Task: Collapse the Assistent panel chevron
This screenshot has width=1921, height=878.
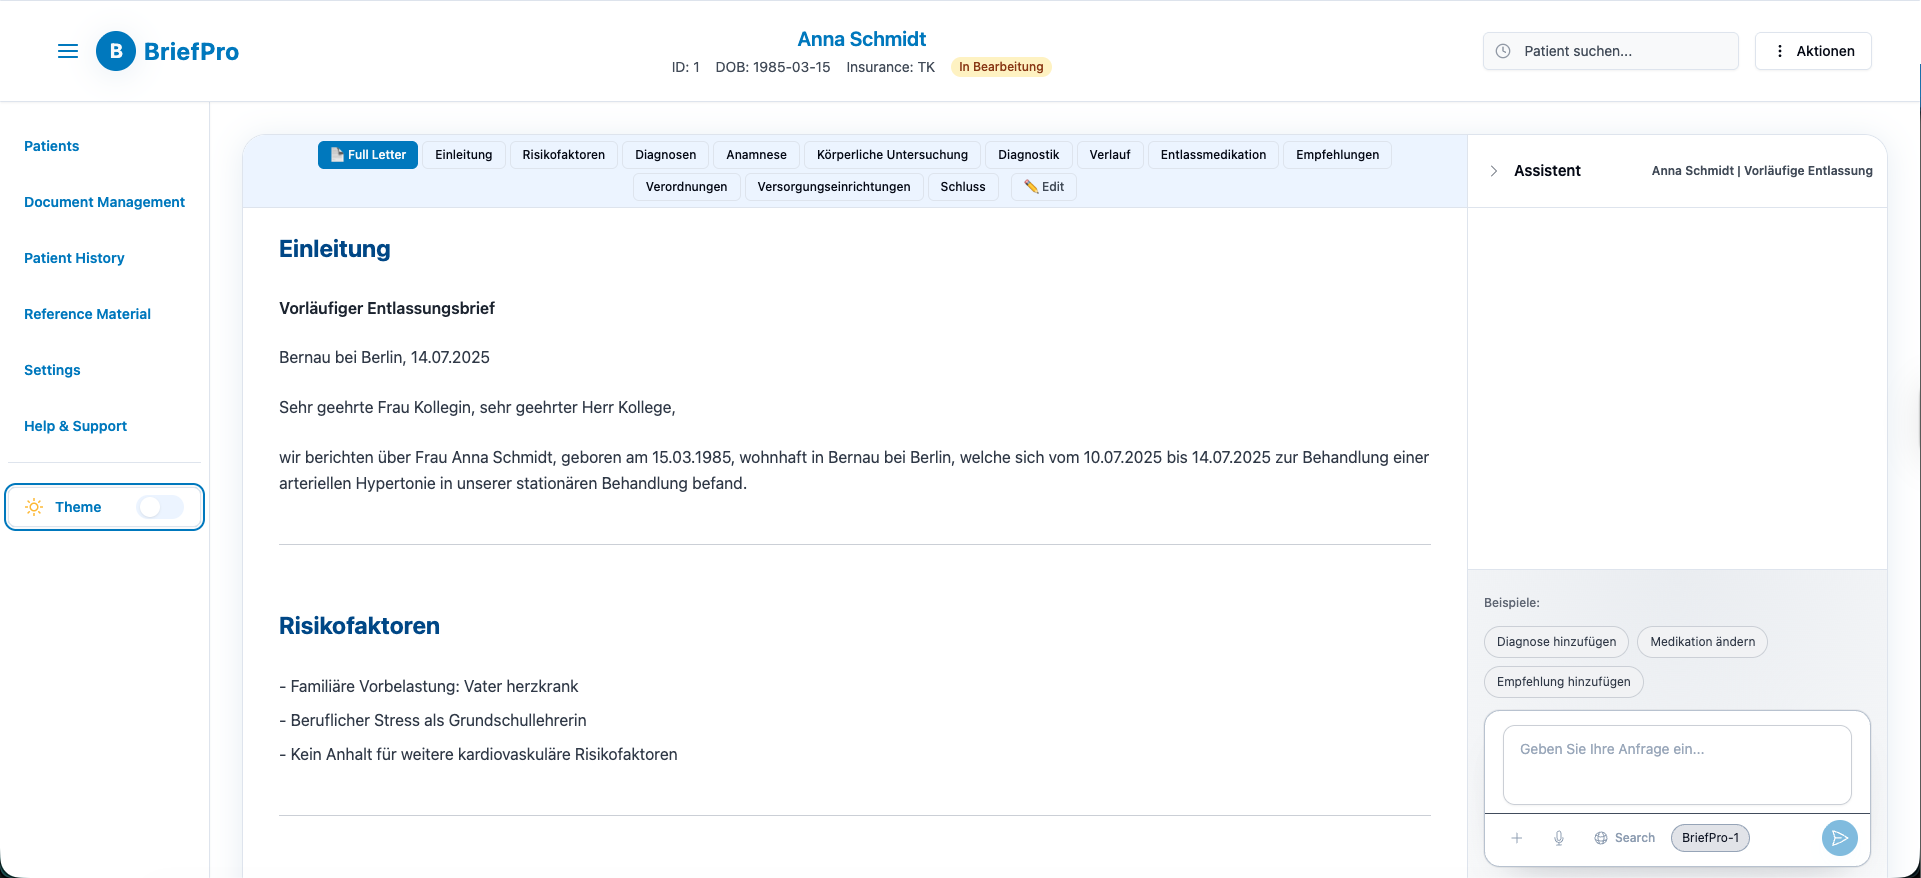Action: point(1494,171)
